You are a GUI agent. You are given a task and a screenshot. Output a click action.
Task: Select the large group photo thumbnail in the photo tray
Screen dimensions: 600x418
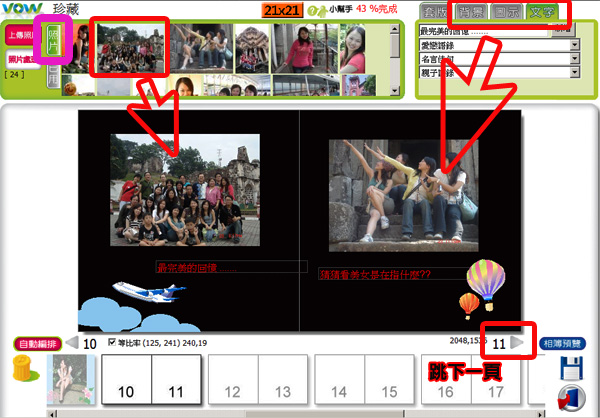pos(129,48)
